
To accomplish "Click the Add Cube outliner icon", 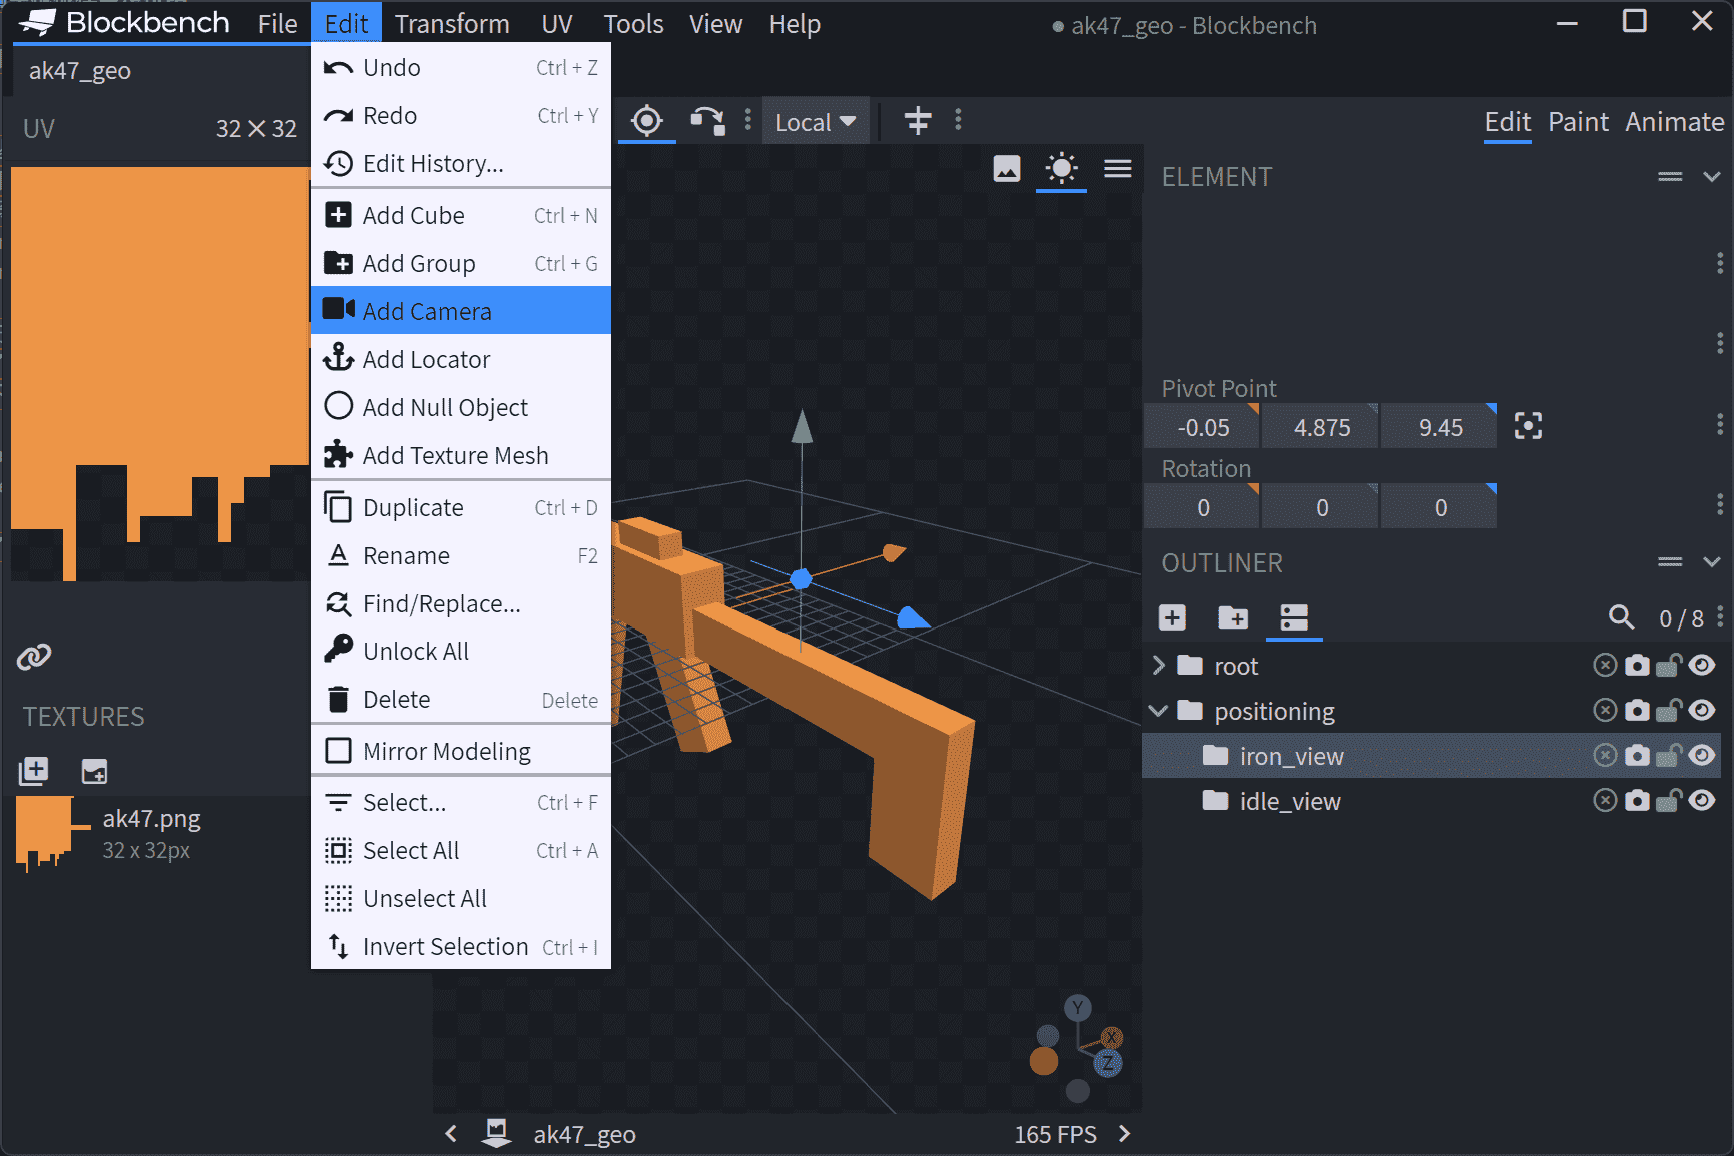I will 1172,617.
